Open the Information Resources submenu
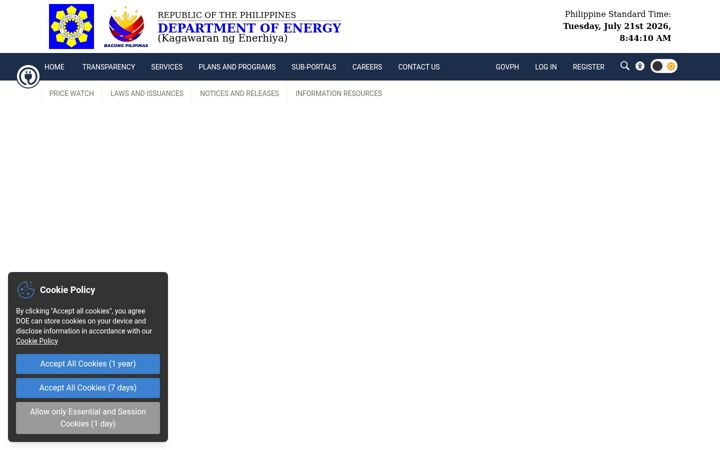Viewport: 720px width, 450px height. [x=339, y=93]
